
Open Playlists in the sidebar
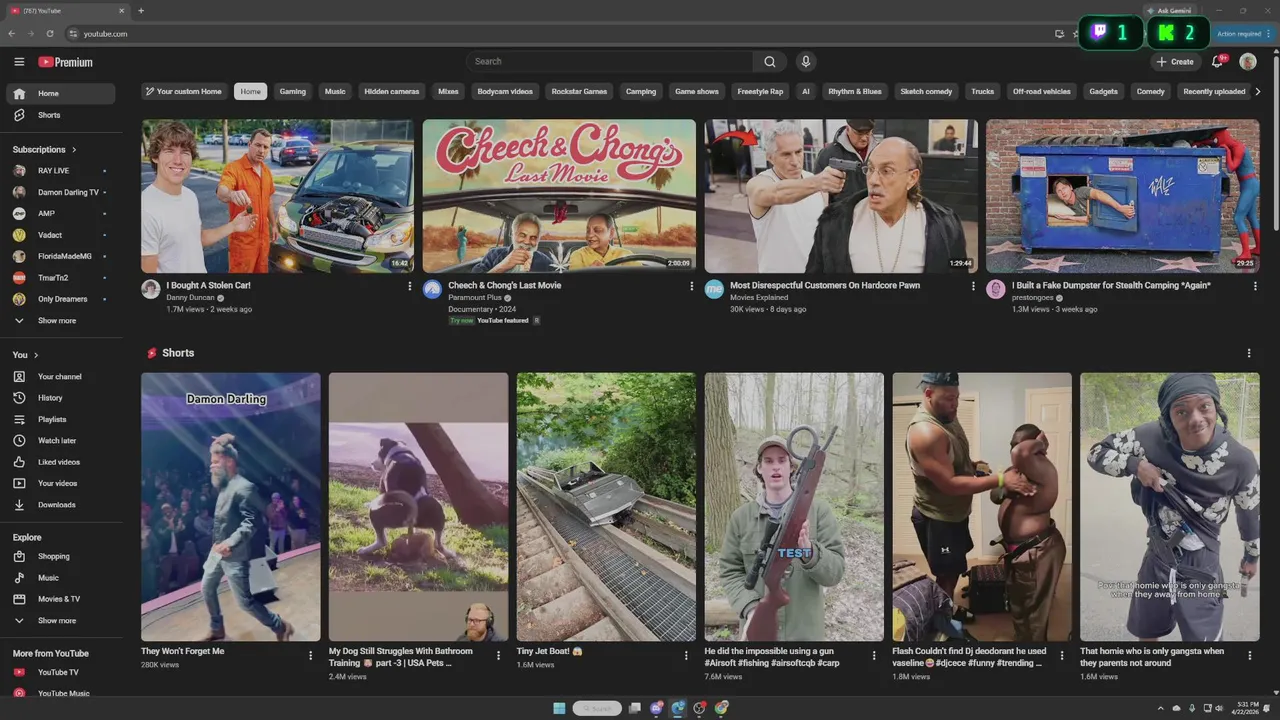tap(62, 419)
